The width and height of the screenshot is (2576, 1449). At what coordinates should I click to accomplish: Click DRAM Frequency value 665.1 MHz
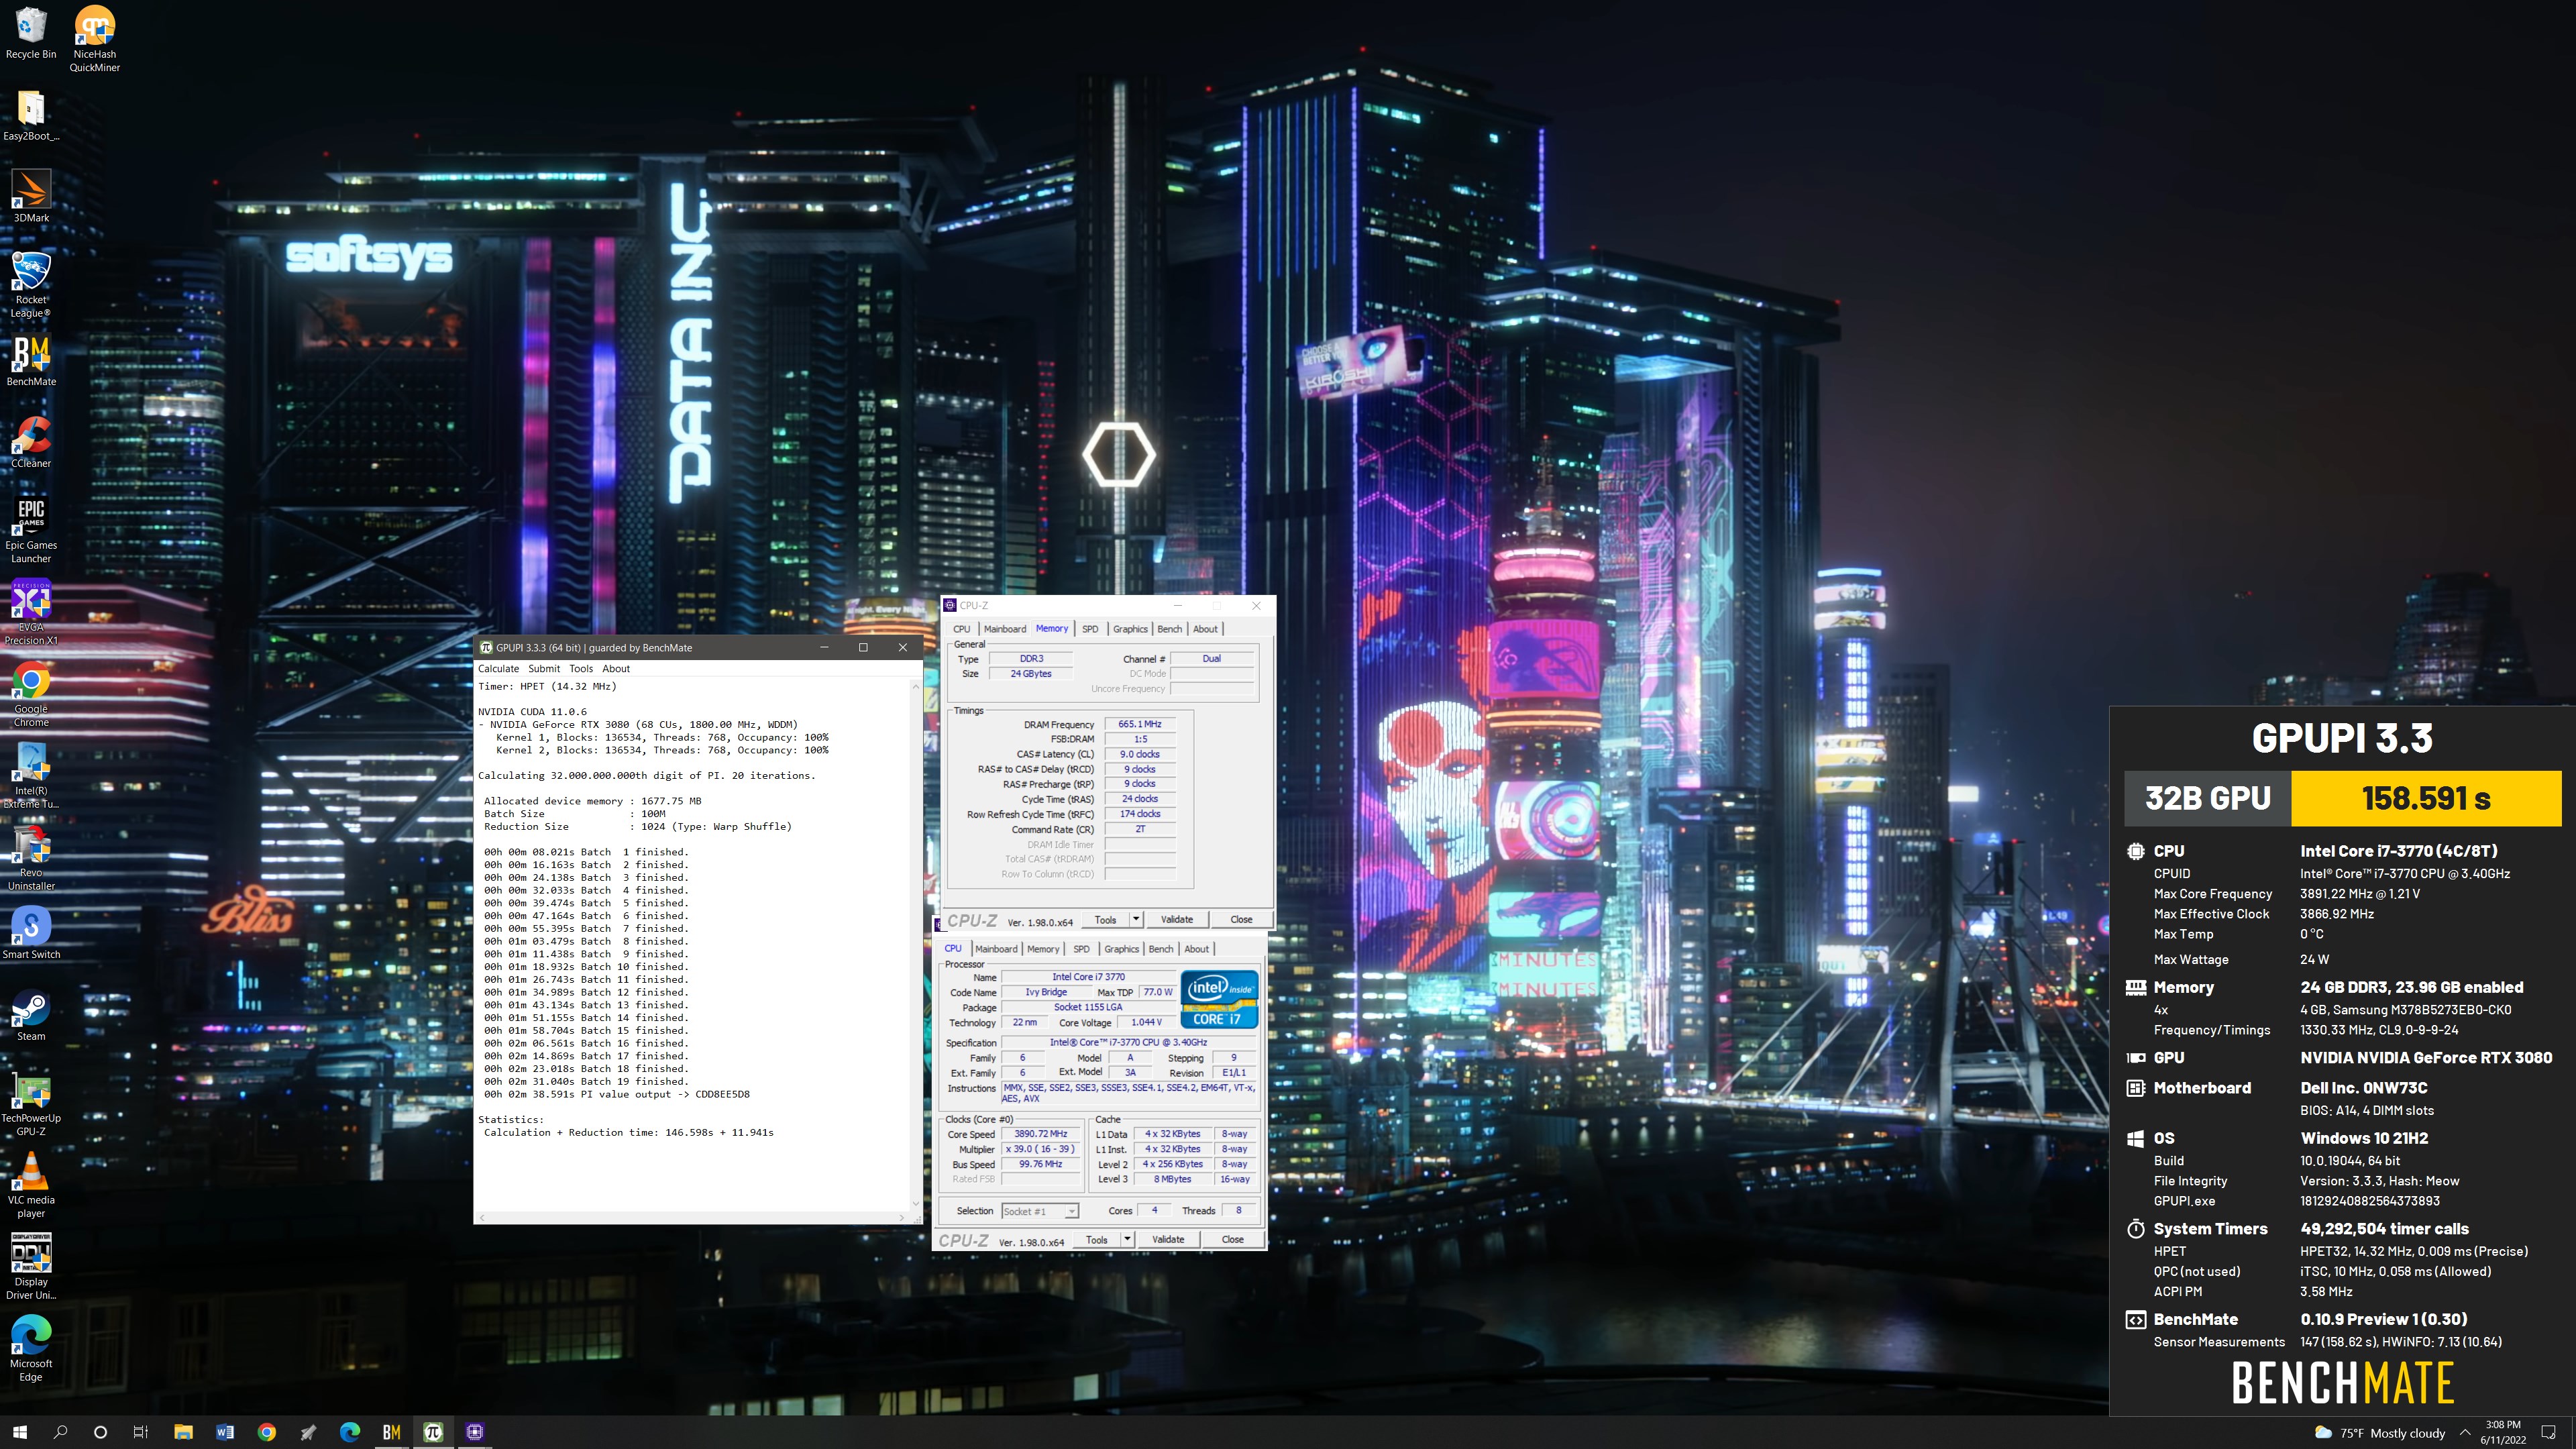tap(1140, 724)
